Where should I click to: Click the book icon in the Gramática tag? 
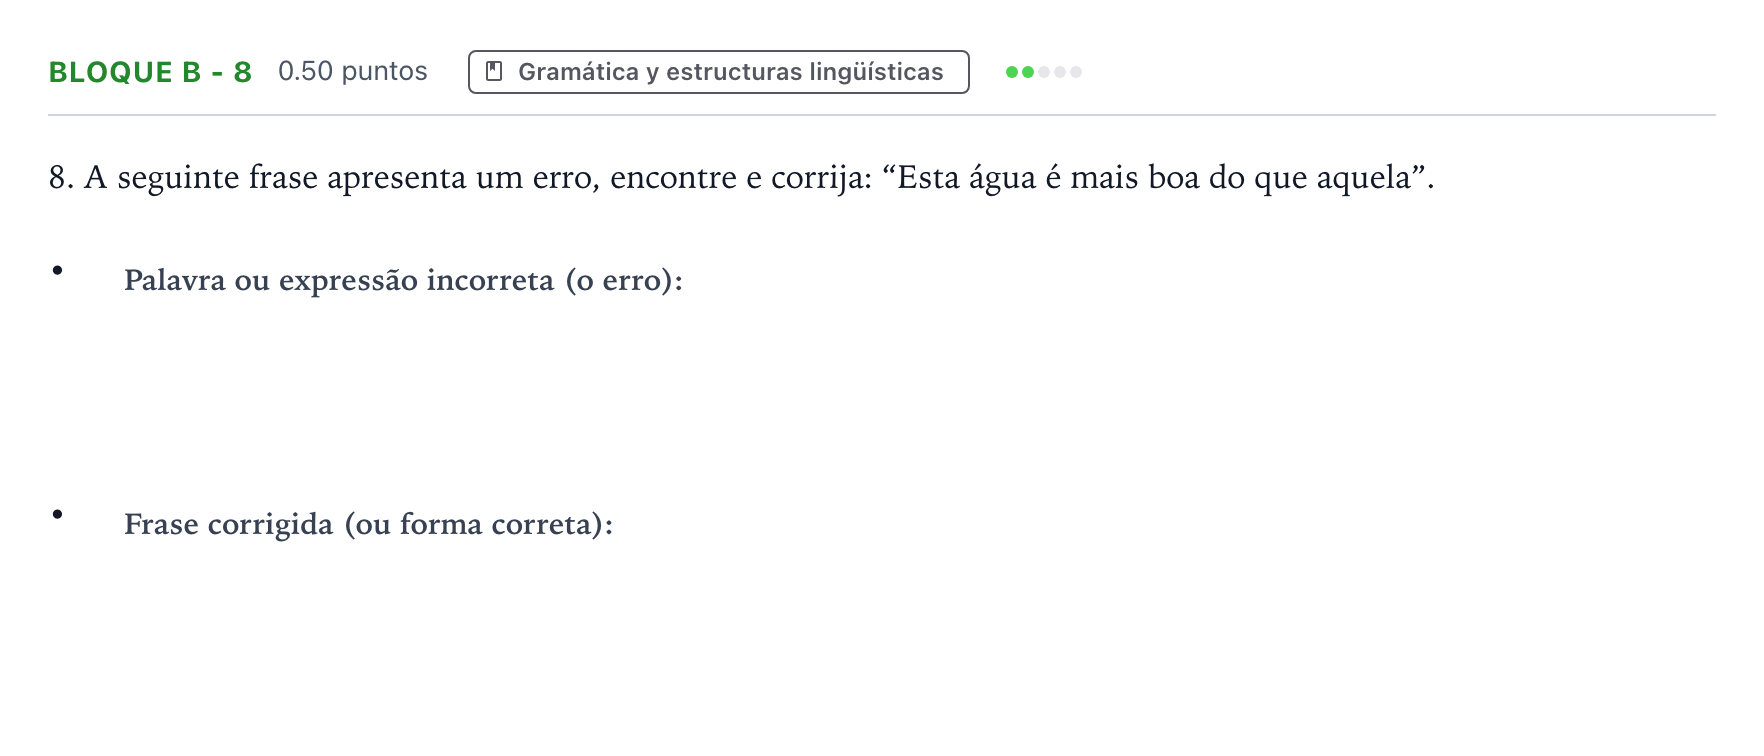coord(493,71)
